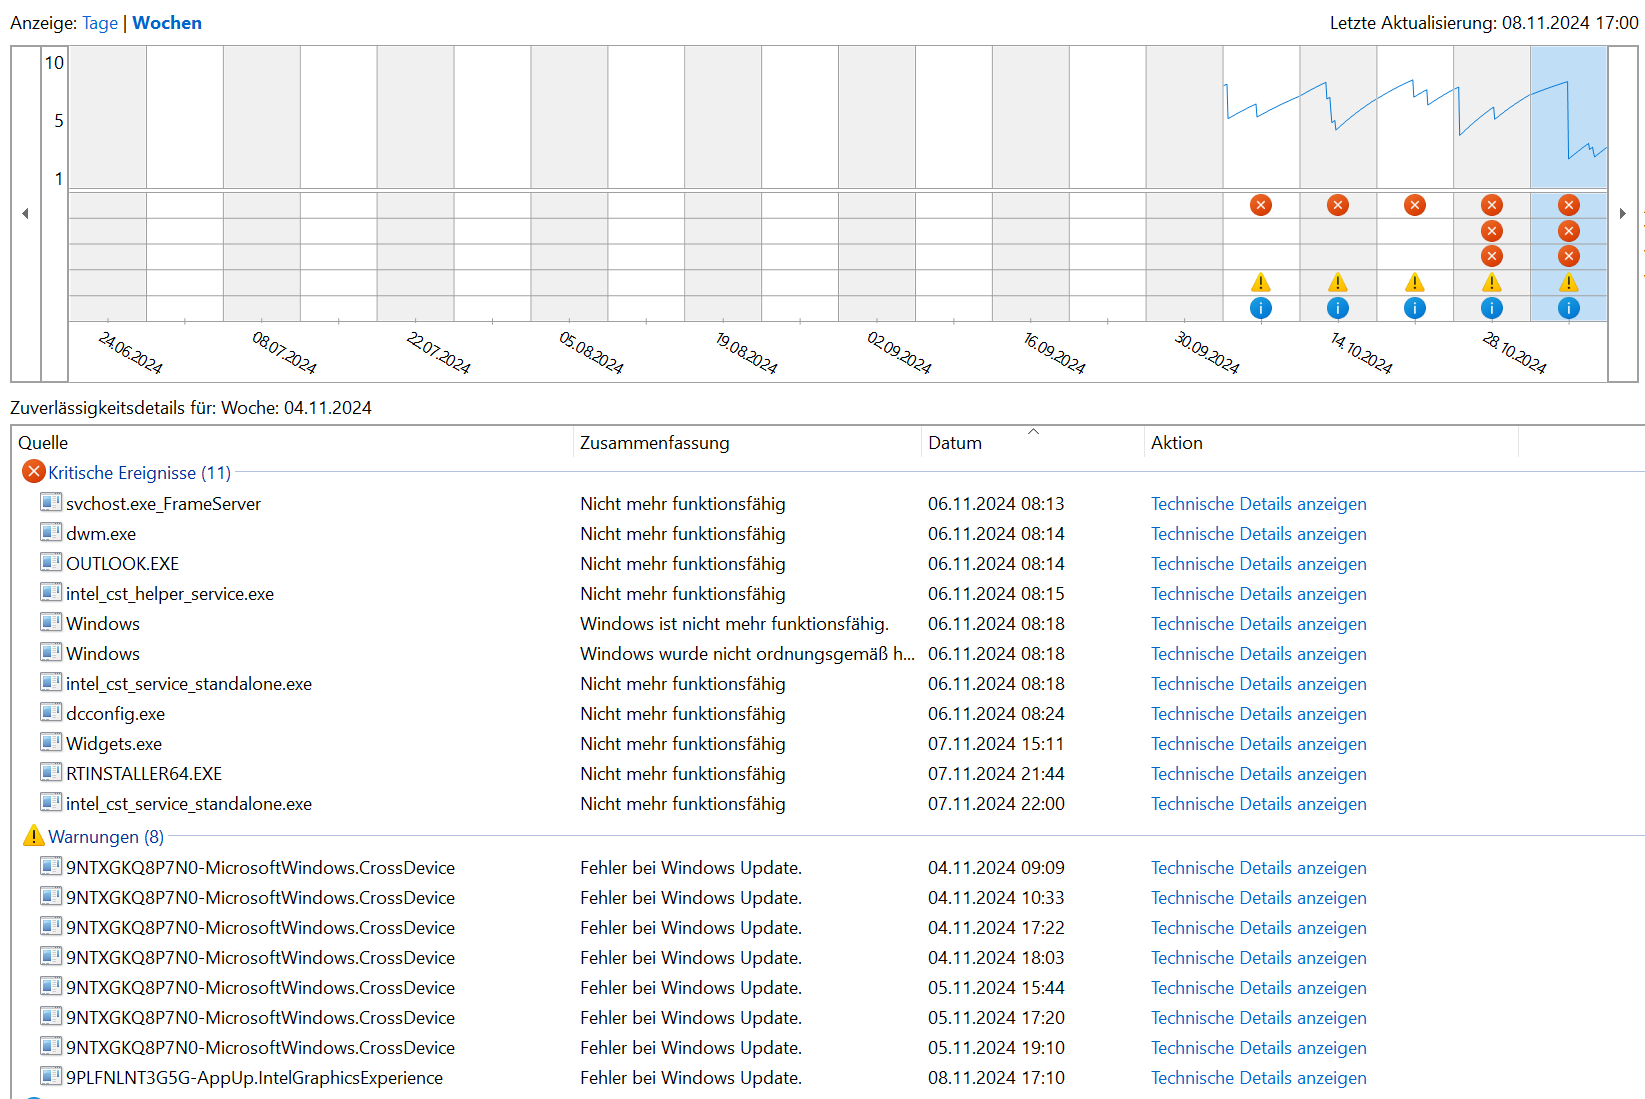Click 'Fehler bei Windows Update.' dated 05.11.2024 15:44
This screenshot has height=1099, width=1645.
(691, 988)
